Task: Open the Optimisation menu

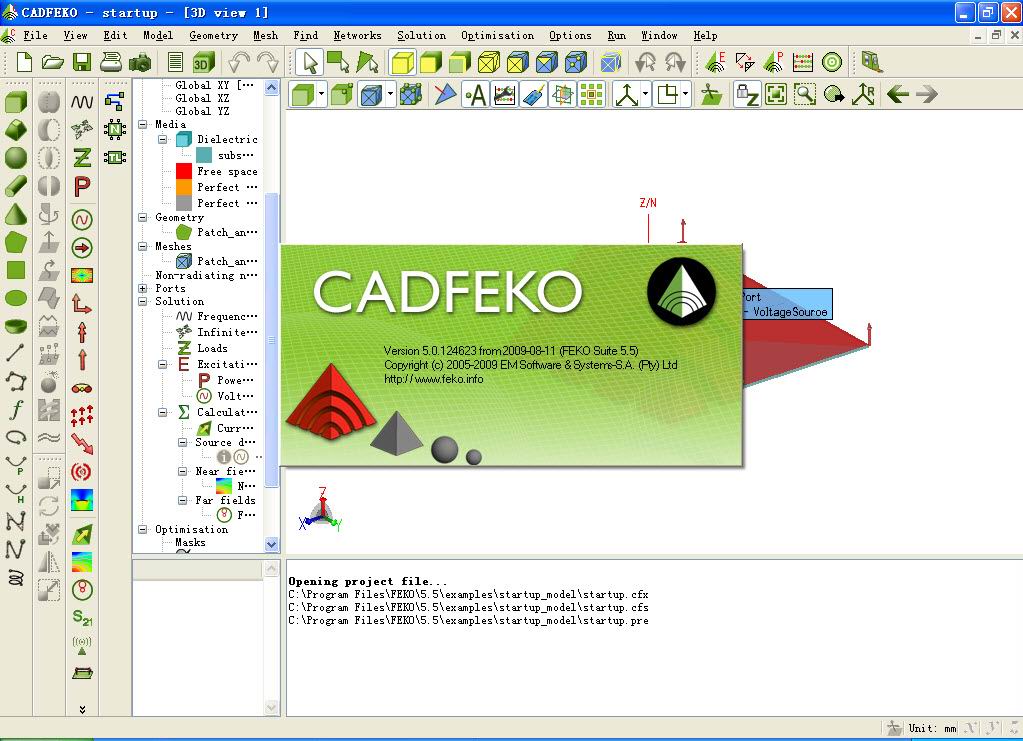Action: point(498,35)
